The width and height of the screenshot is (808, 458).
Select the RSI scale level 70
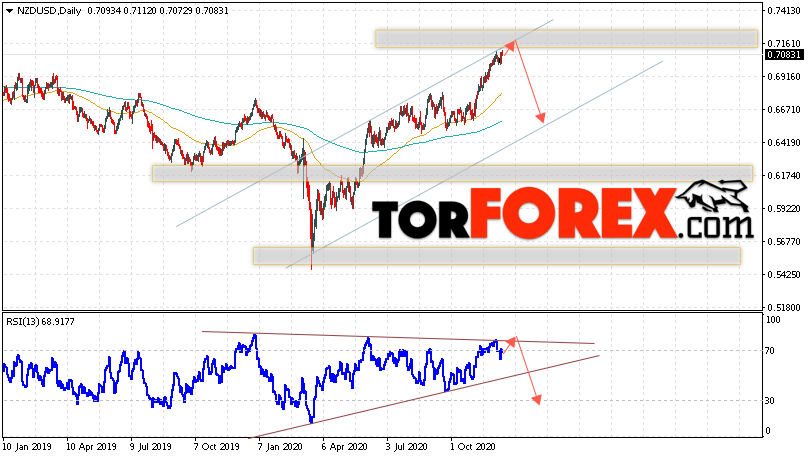pyautogui.click(x=770, y=351)
